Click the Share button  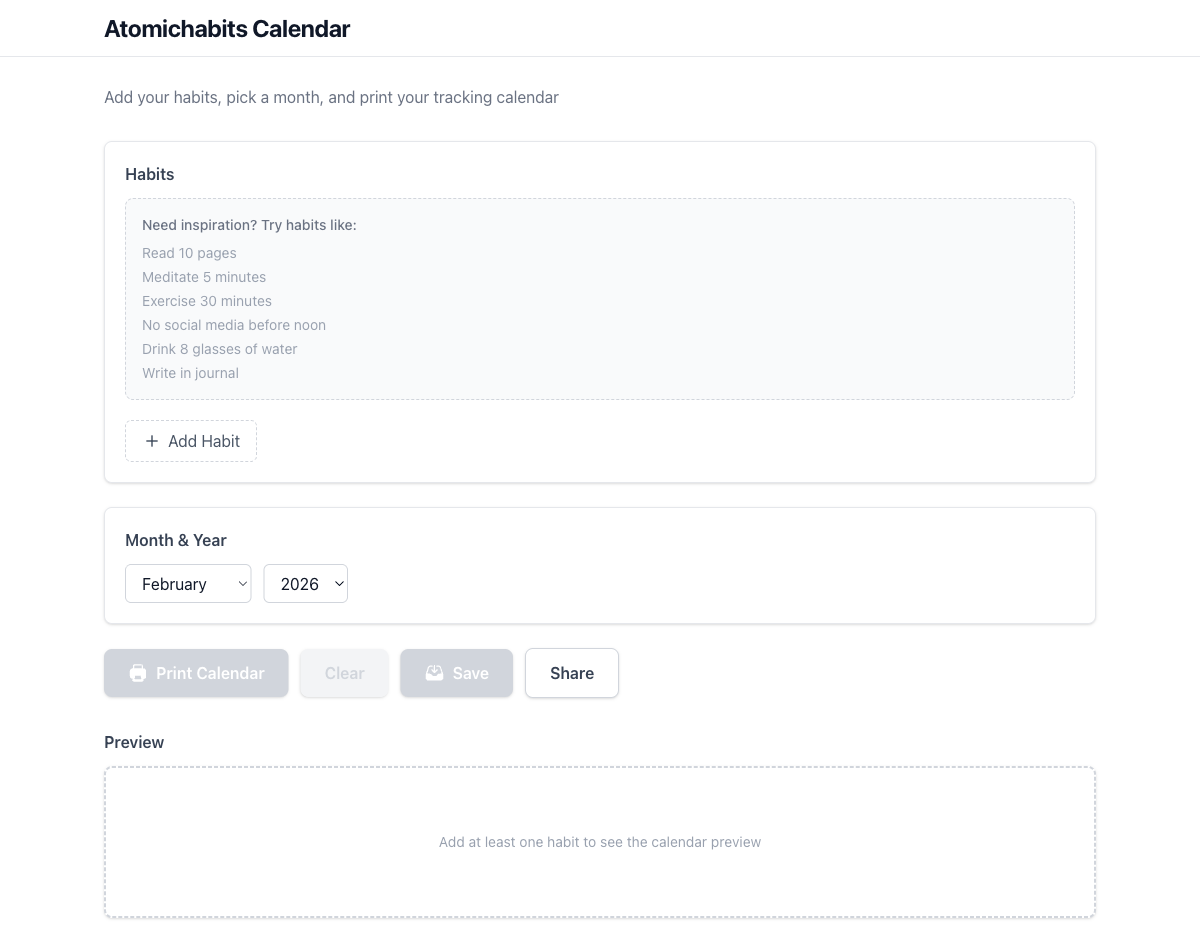click(x=571, y=673)
